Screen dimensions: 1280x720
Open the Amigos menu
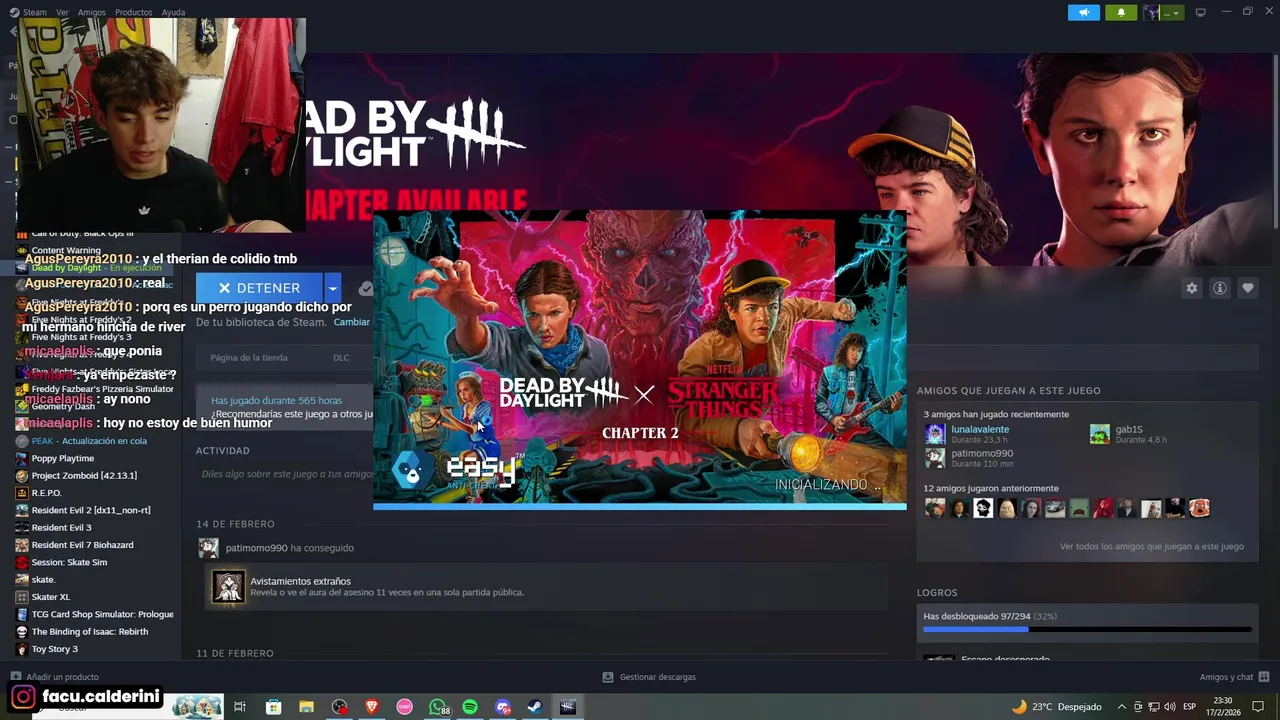91,12
